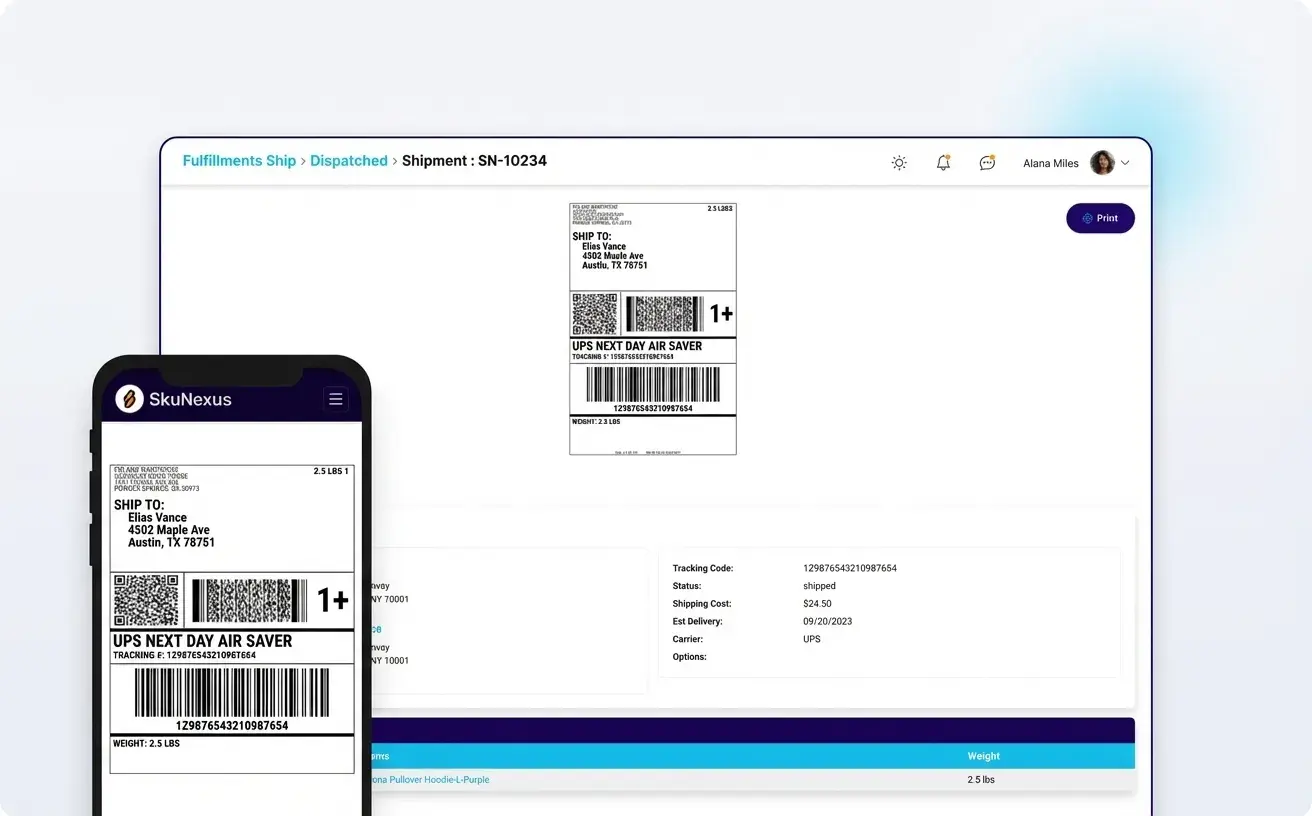Toggle light/dark theme via the sun icon
This screenshot has height=816, width=1312.
(x=898, y=162)
